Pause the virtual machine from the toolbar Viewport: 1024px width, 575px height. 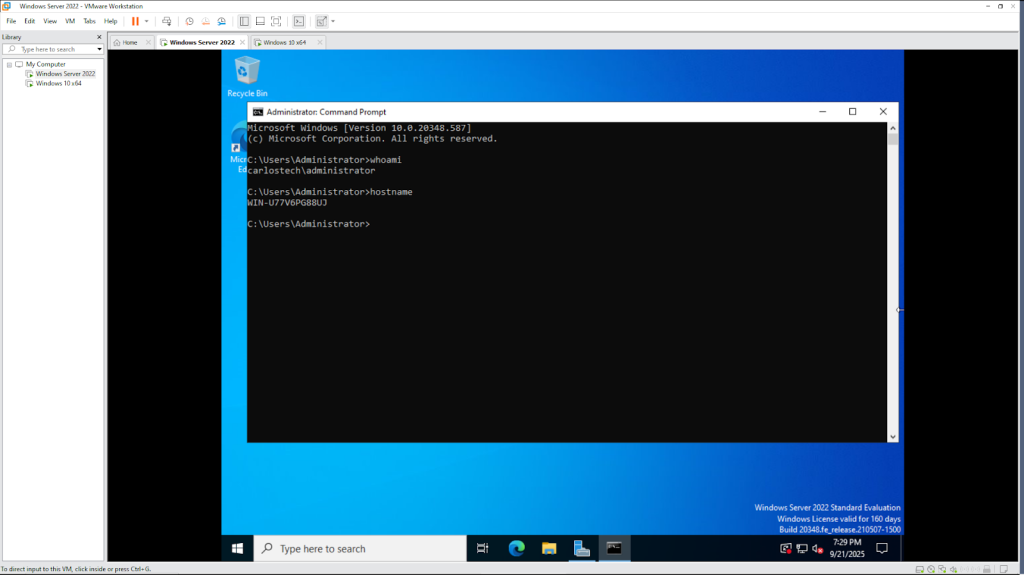[x=135, y=21]
